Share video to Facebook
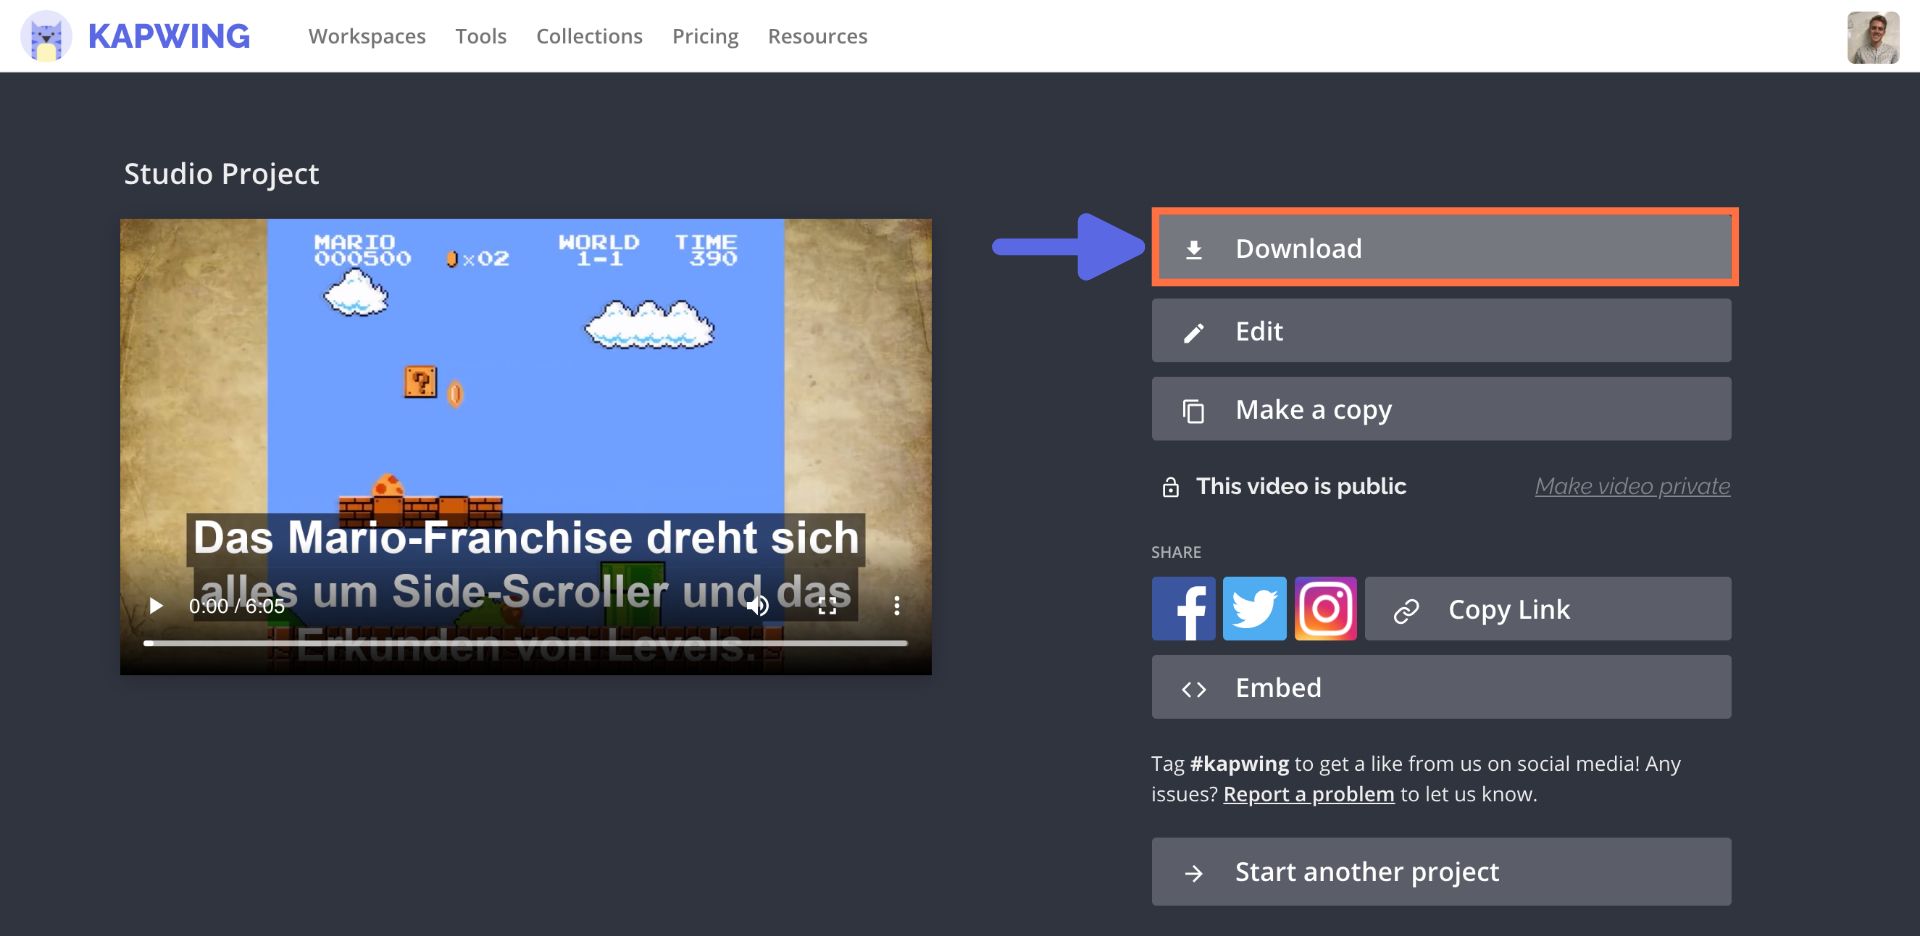 pos(1183,609)
